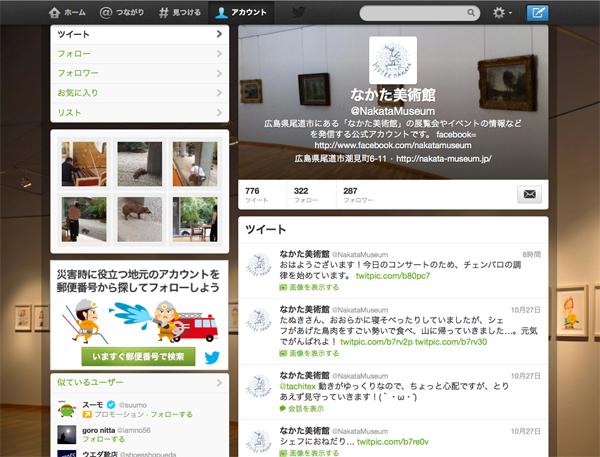
Task: Click @NakataMuseum handle in header
Action: tap(393, 111)
